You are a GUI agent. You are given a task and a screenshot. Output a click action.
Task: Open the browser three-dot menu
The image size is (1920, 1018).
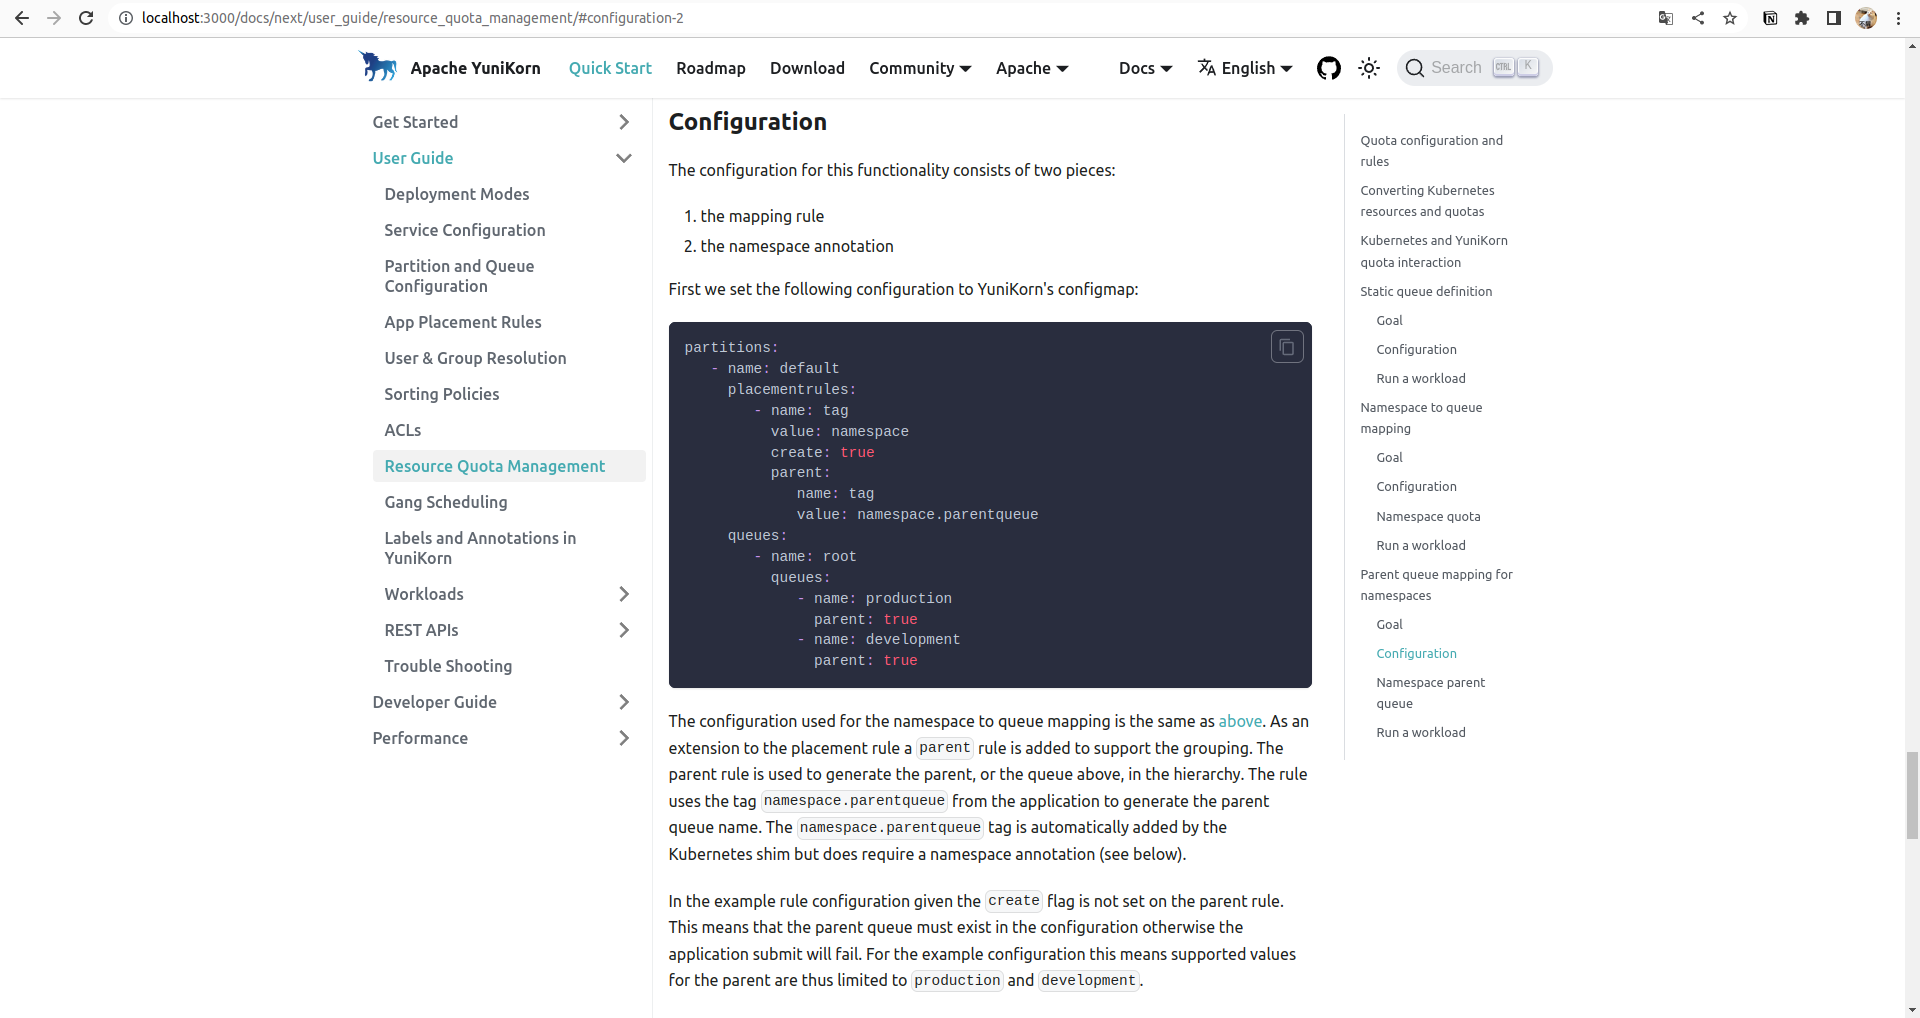pyautogui.click(x=1898, y=18)
